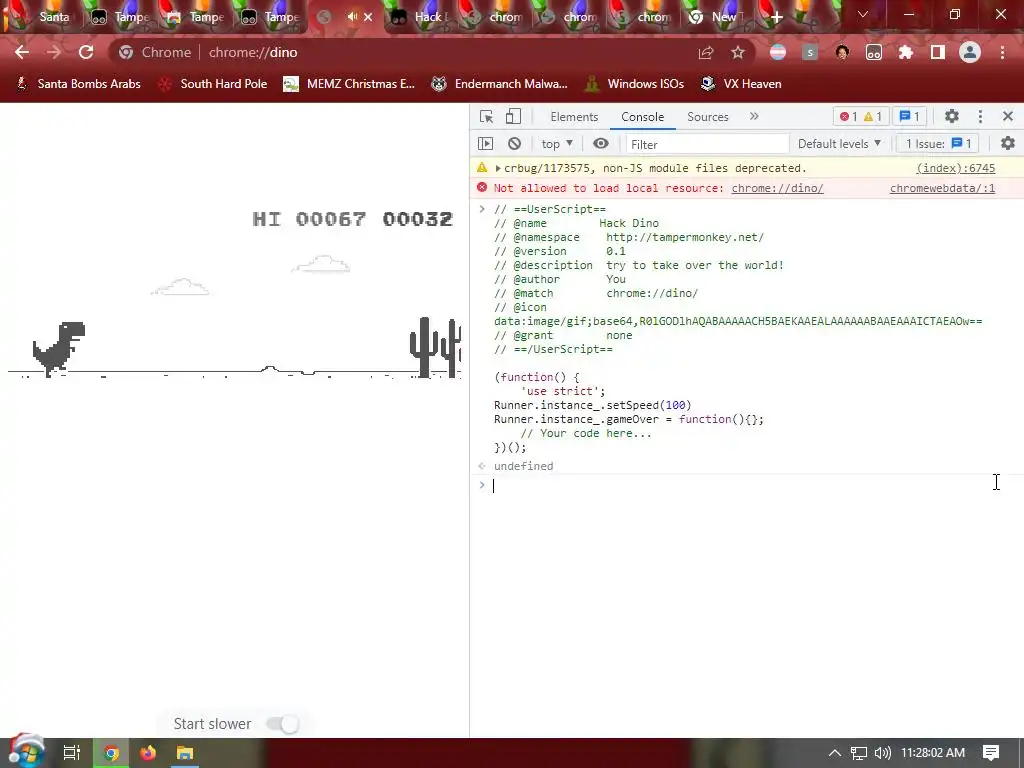Open the message count badge in DevTools

tap(909, 116)
